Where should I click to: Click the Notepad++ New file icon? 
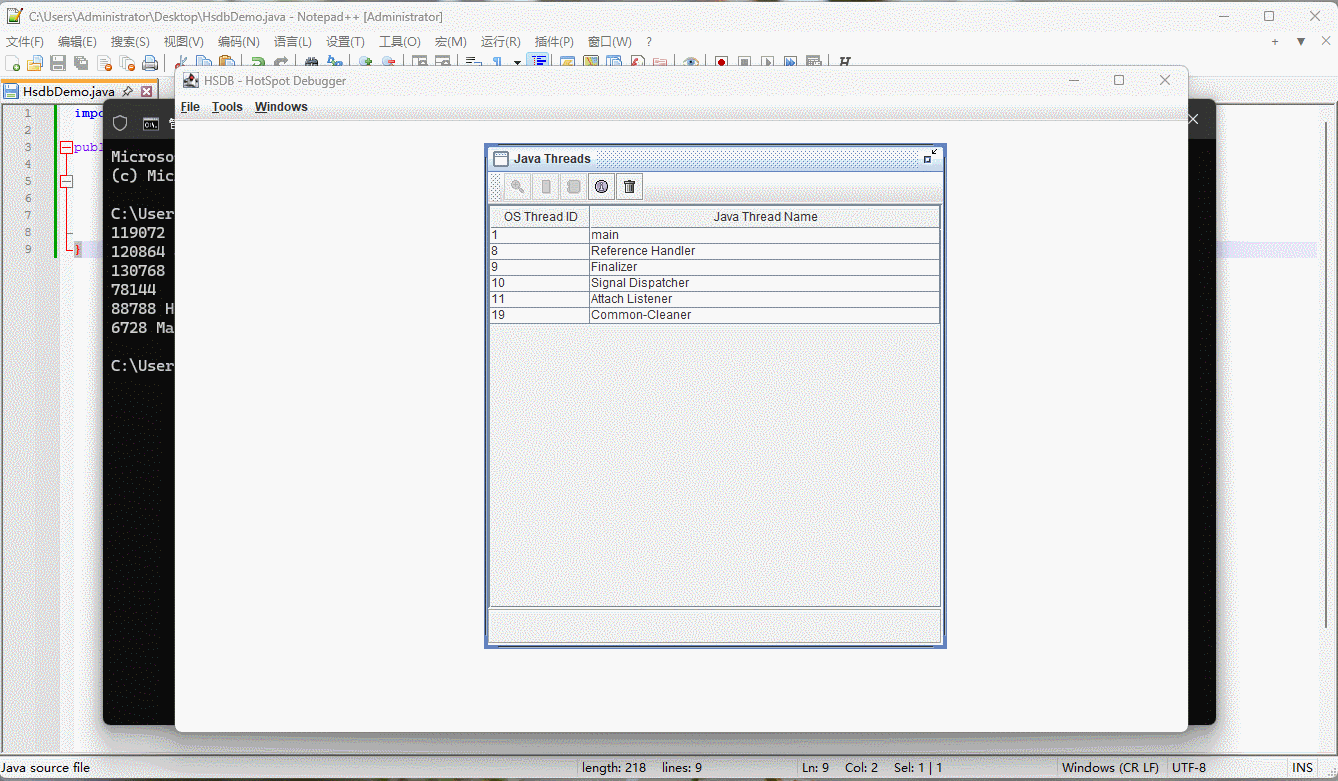[x=13, y=63]
